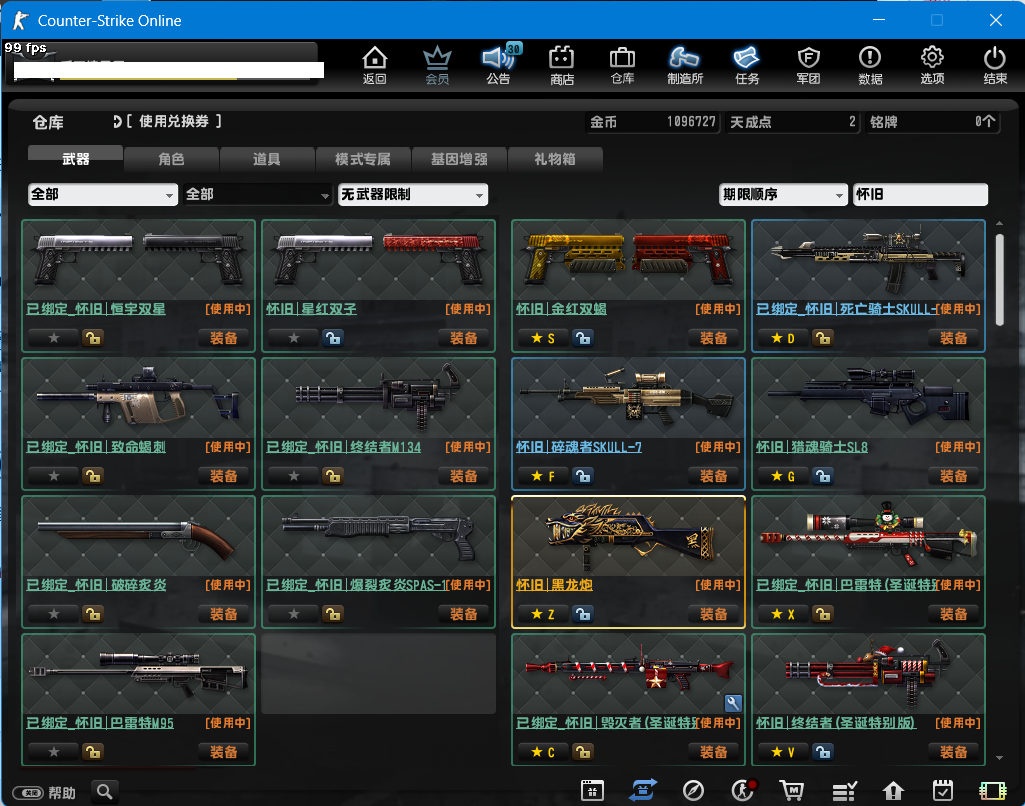Viewport: 1025px width, 806px height.
Task: Toggle the lock on 怀旧|星红双子
Action: (333, 338)
